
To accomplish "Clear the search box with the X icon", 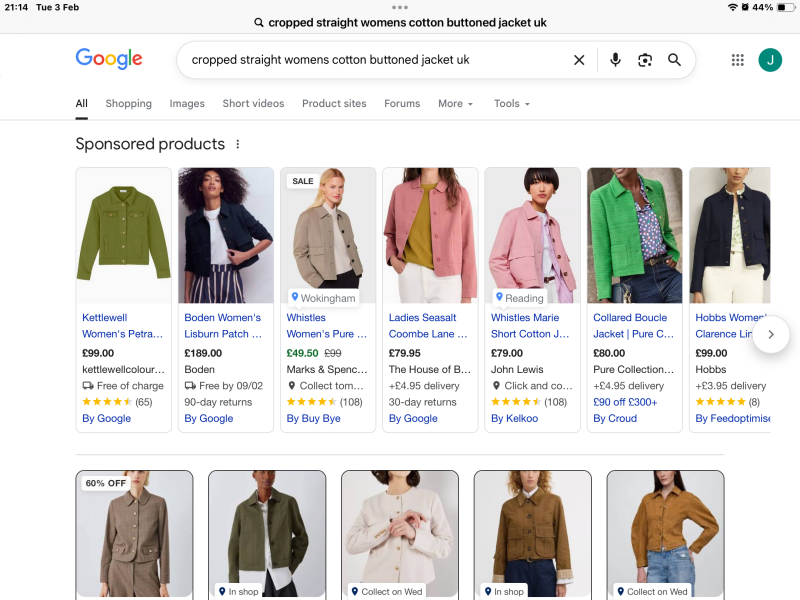I will (579, 60).
